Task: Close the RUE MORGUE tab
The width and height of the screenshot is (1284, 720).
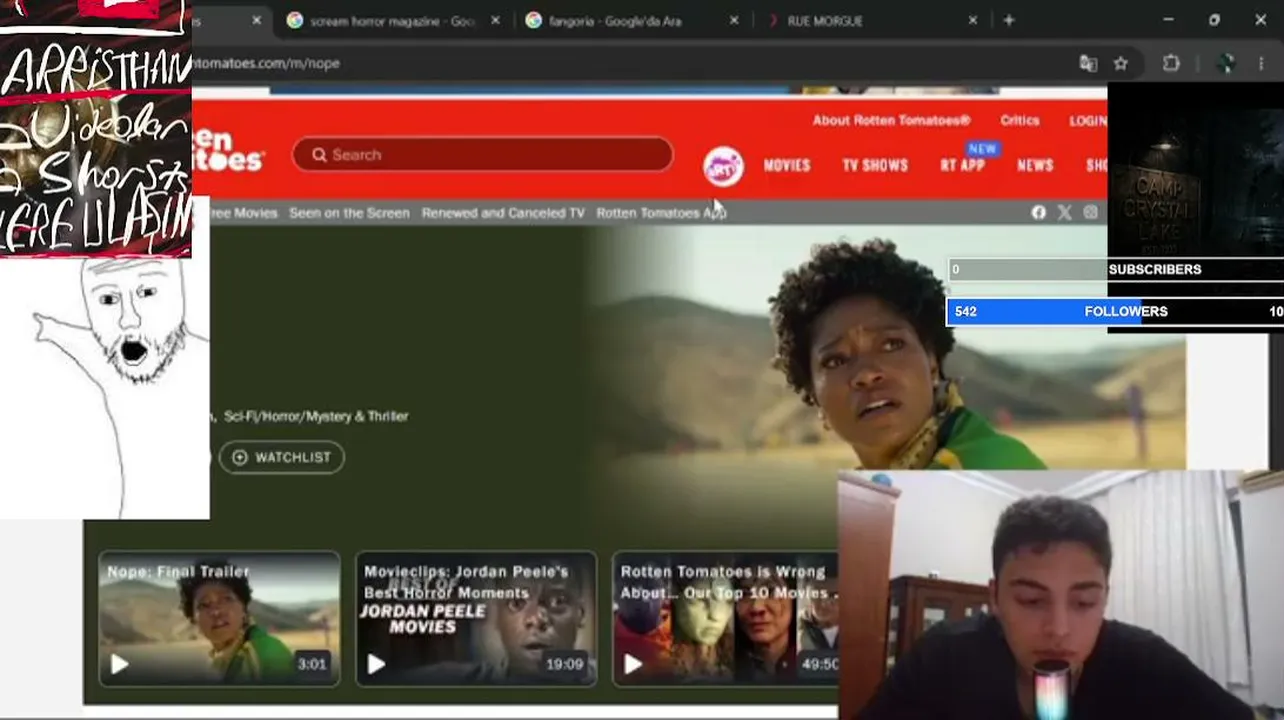Action: pyautogui.click(x=972, y=20)
